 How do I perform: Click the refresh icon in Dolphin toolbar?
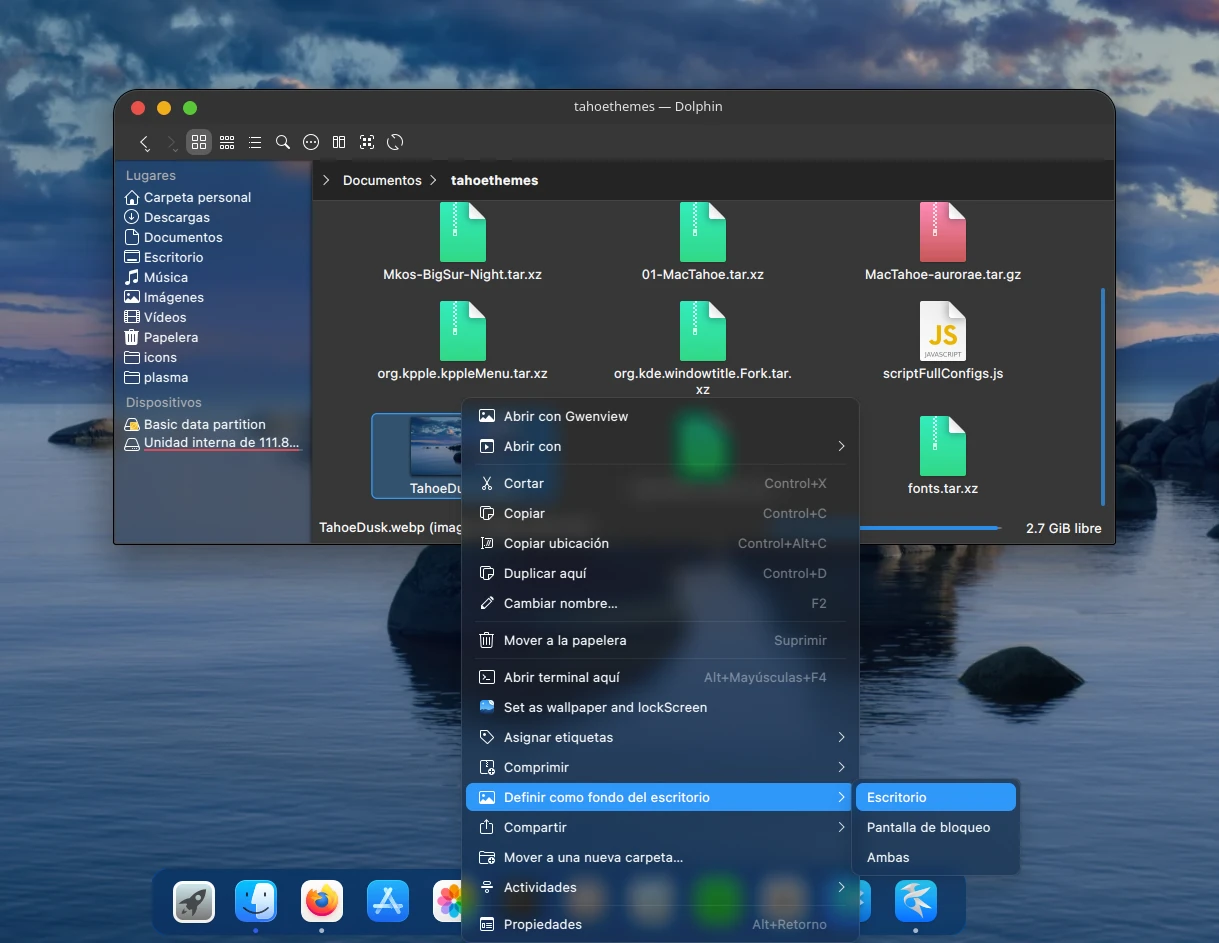click(x=395, y=142)
